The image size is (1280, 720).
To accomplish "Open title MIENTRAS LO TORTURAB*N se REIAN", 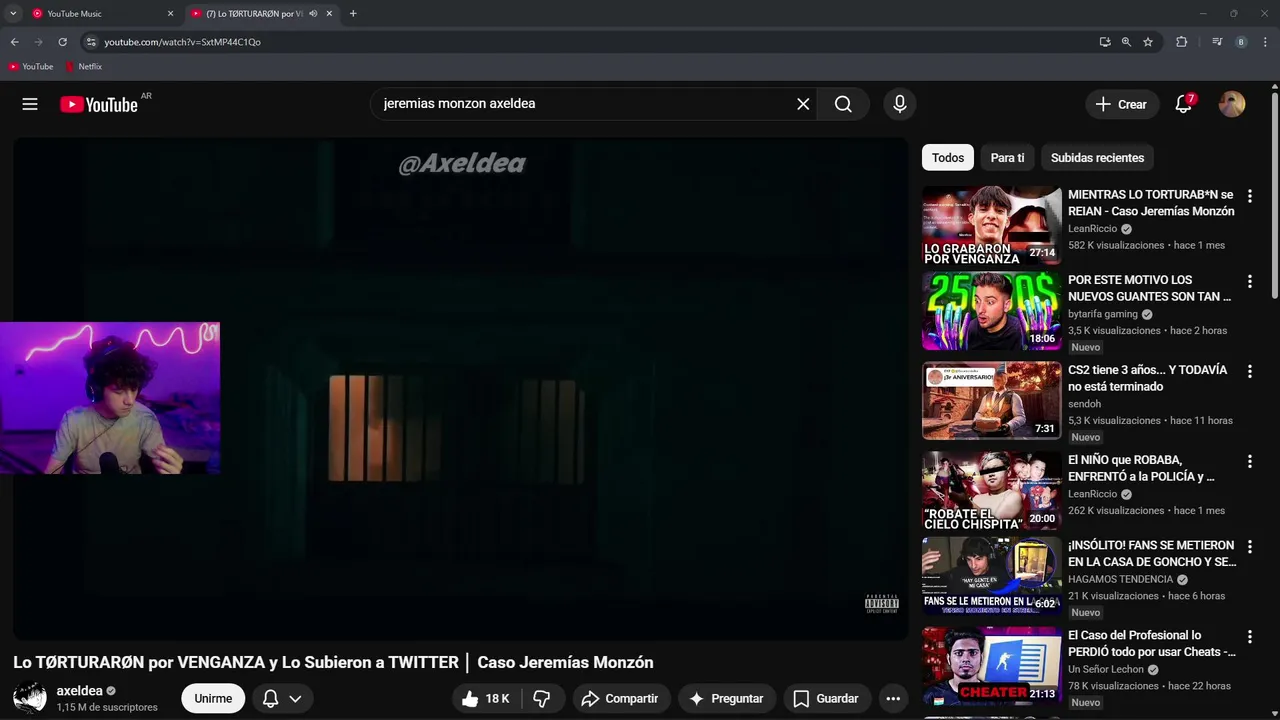I will [x=1151, y=203].
